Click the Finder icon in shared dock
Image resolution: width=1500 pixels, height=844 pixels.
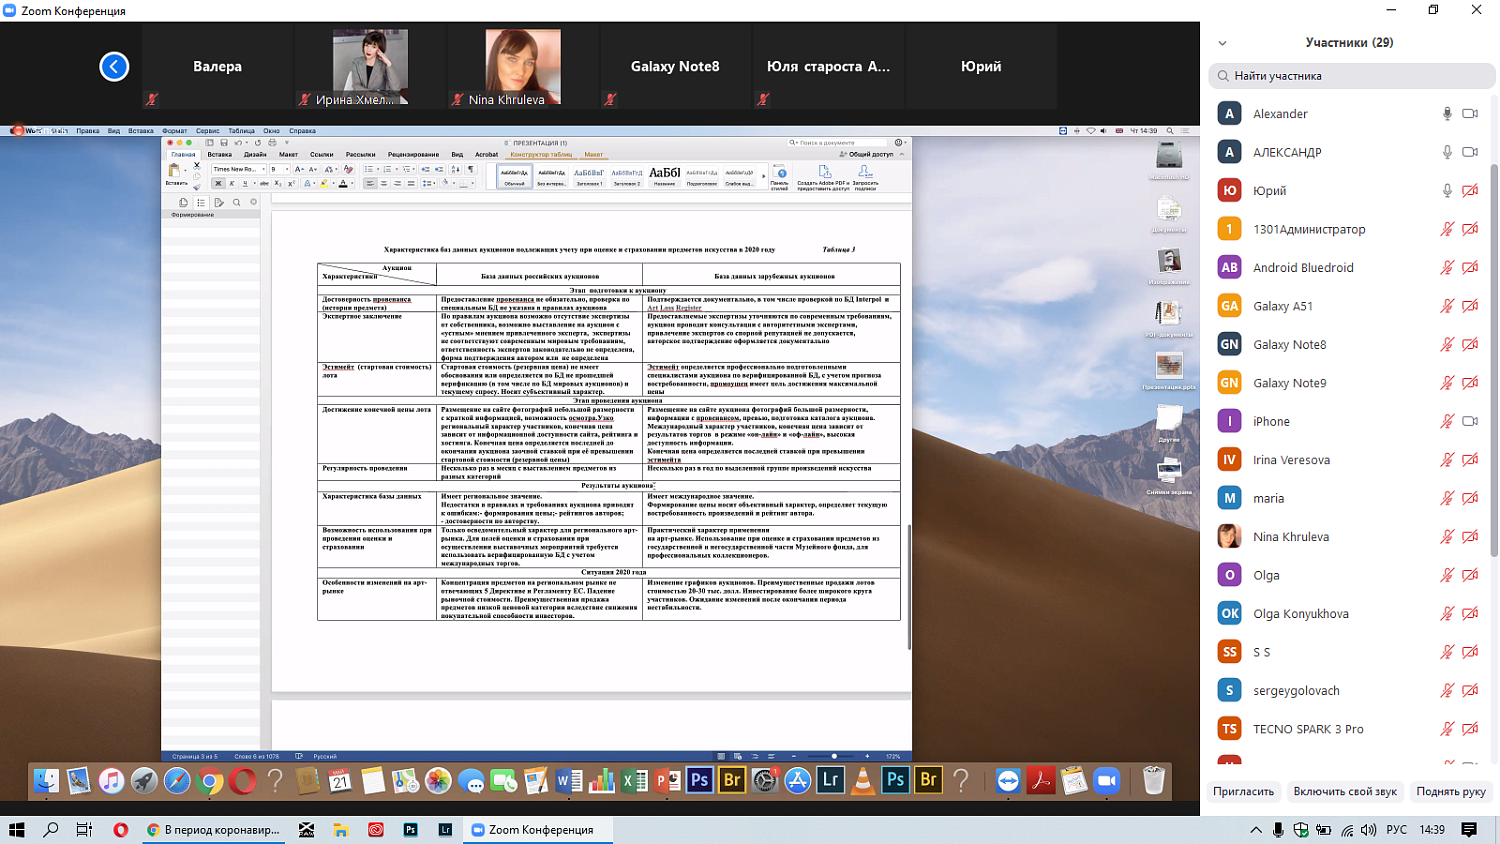[46, 781]
